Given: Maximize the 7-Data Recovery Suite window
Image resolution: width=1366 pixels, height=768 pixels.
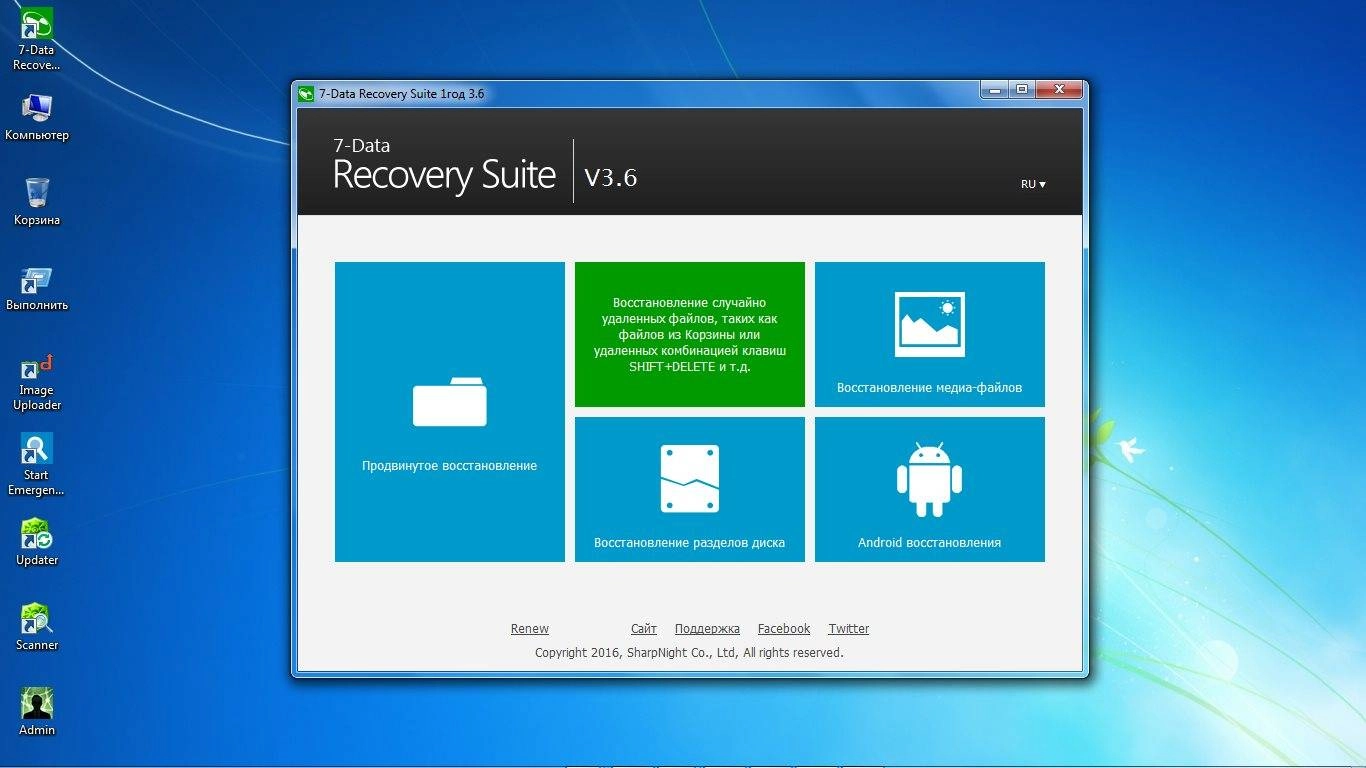Looking at the screenshot, I should tap(1021, 90).
